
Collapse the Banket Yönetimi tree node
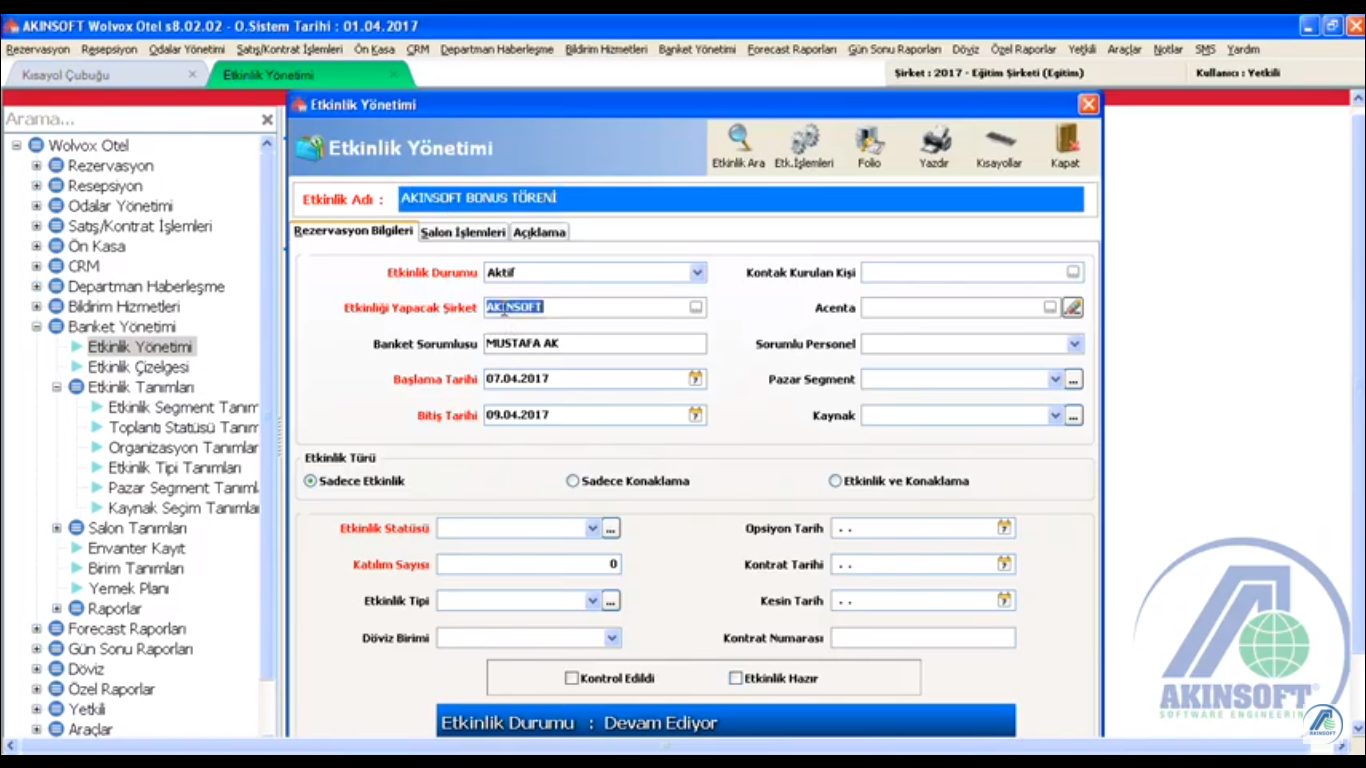[x=37, y=327]
